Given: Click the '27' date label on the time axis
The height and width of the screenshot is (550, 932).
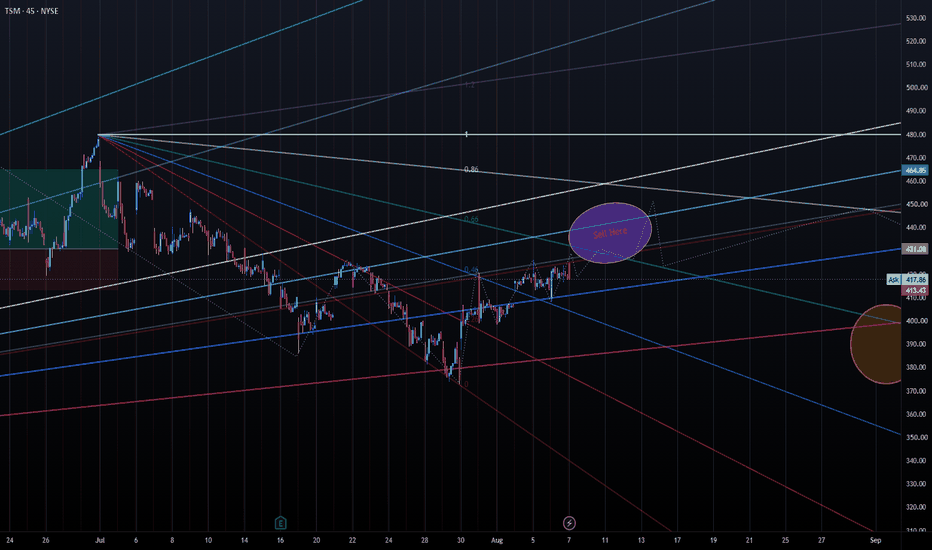Looking at the screenshot, I should point(821,540).
